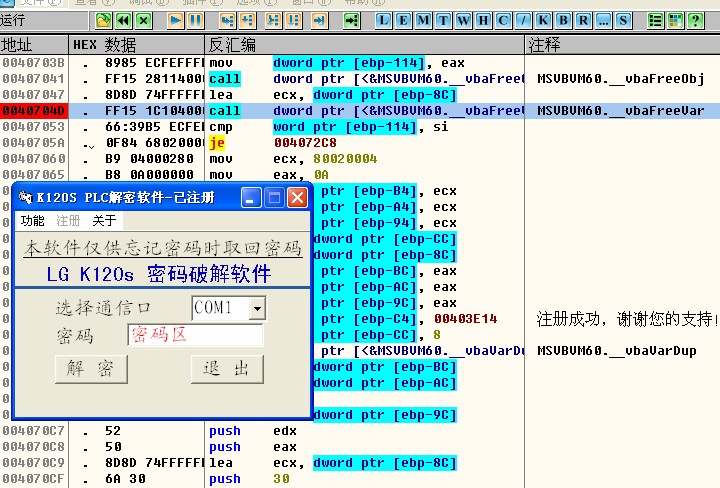Click the 密码区 password field
720x488 pixels.
tap(195, 335)
